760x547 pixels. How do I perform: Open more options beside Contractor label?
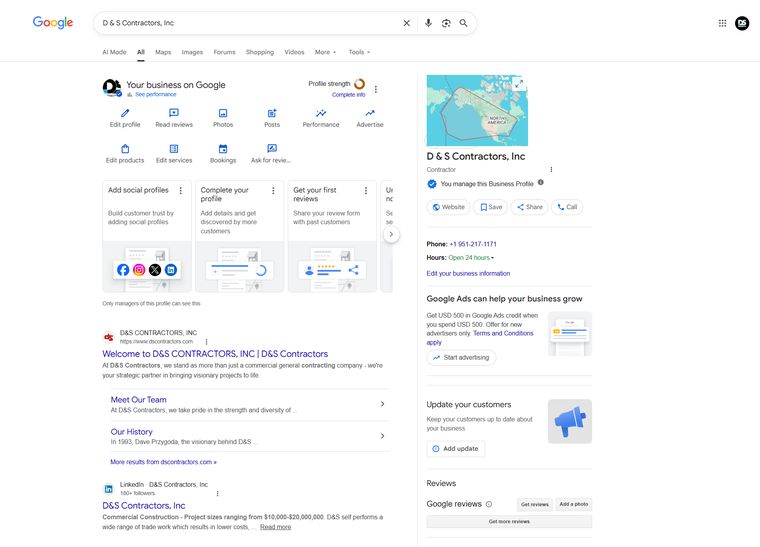[551, 170]
